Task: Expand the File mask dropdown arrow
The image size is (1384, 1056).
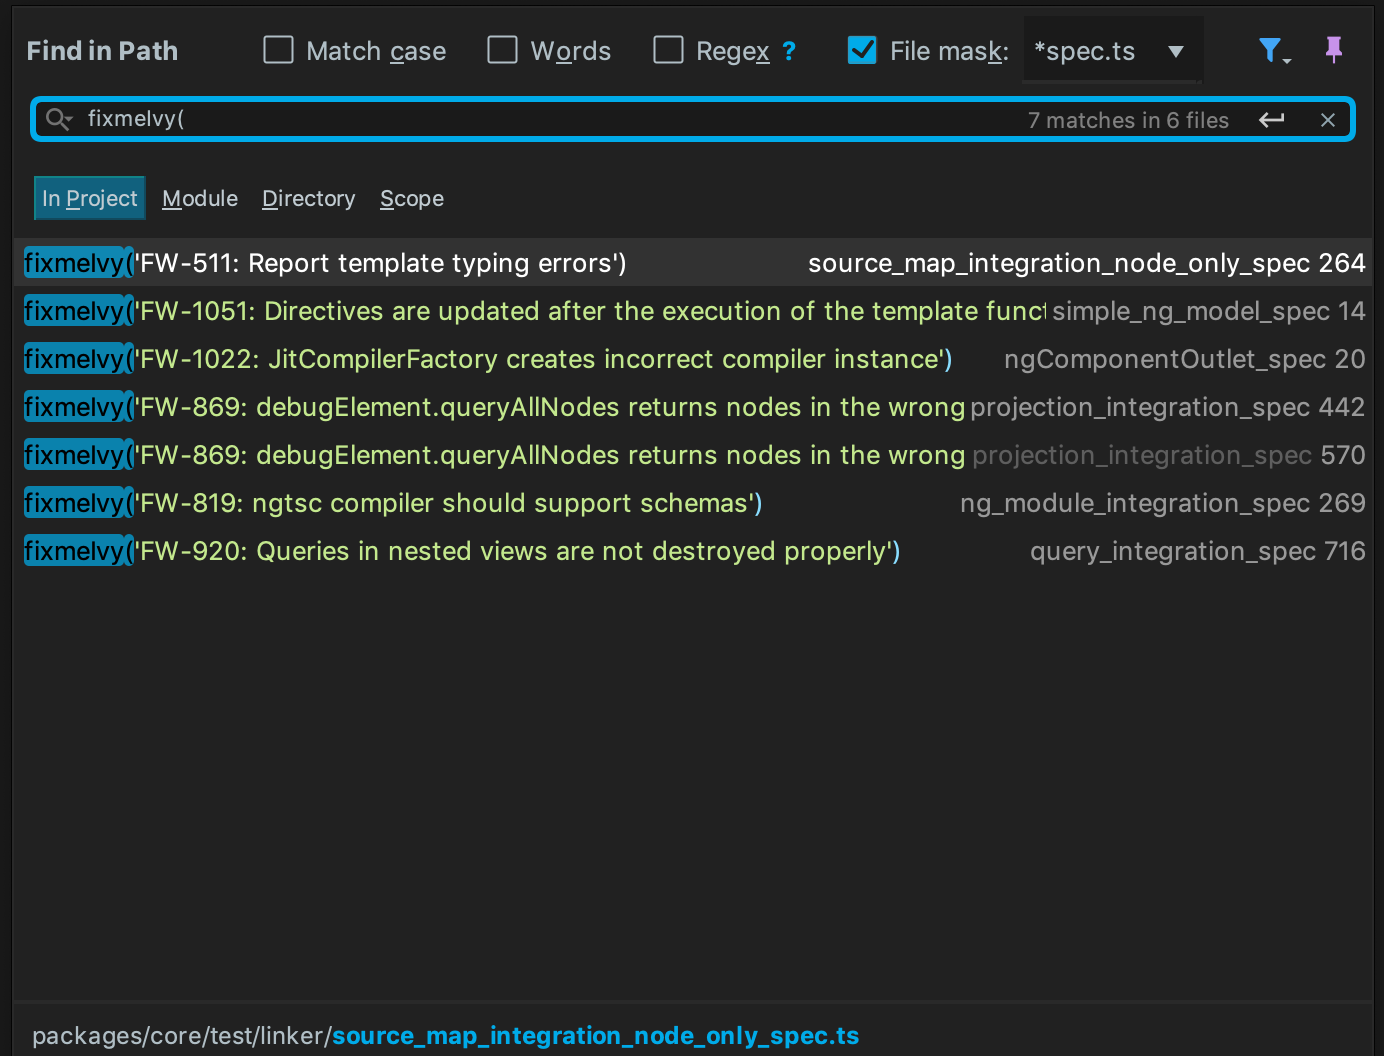Action: click(1176, 51)
